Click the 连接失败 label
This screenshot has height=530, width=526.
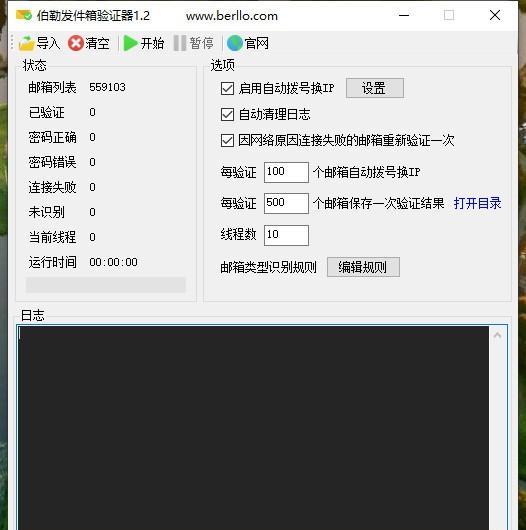[52, 187]
